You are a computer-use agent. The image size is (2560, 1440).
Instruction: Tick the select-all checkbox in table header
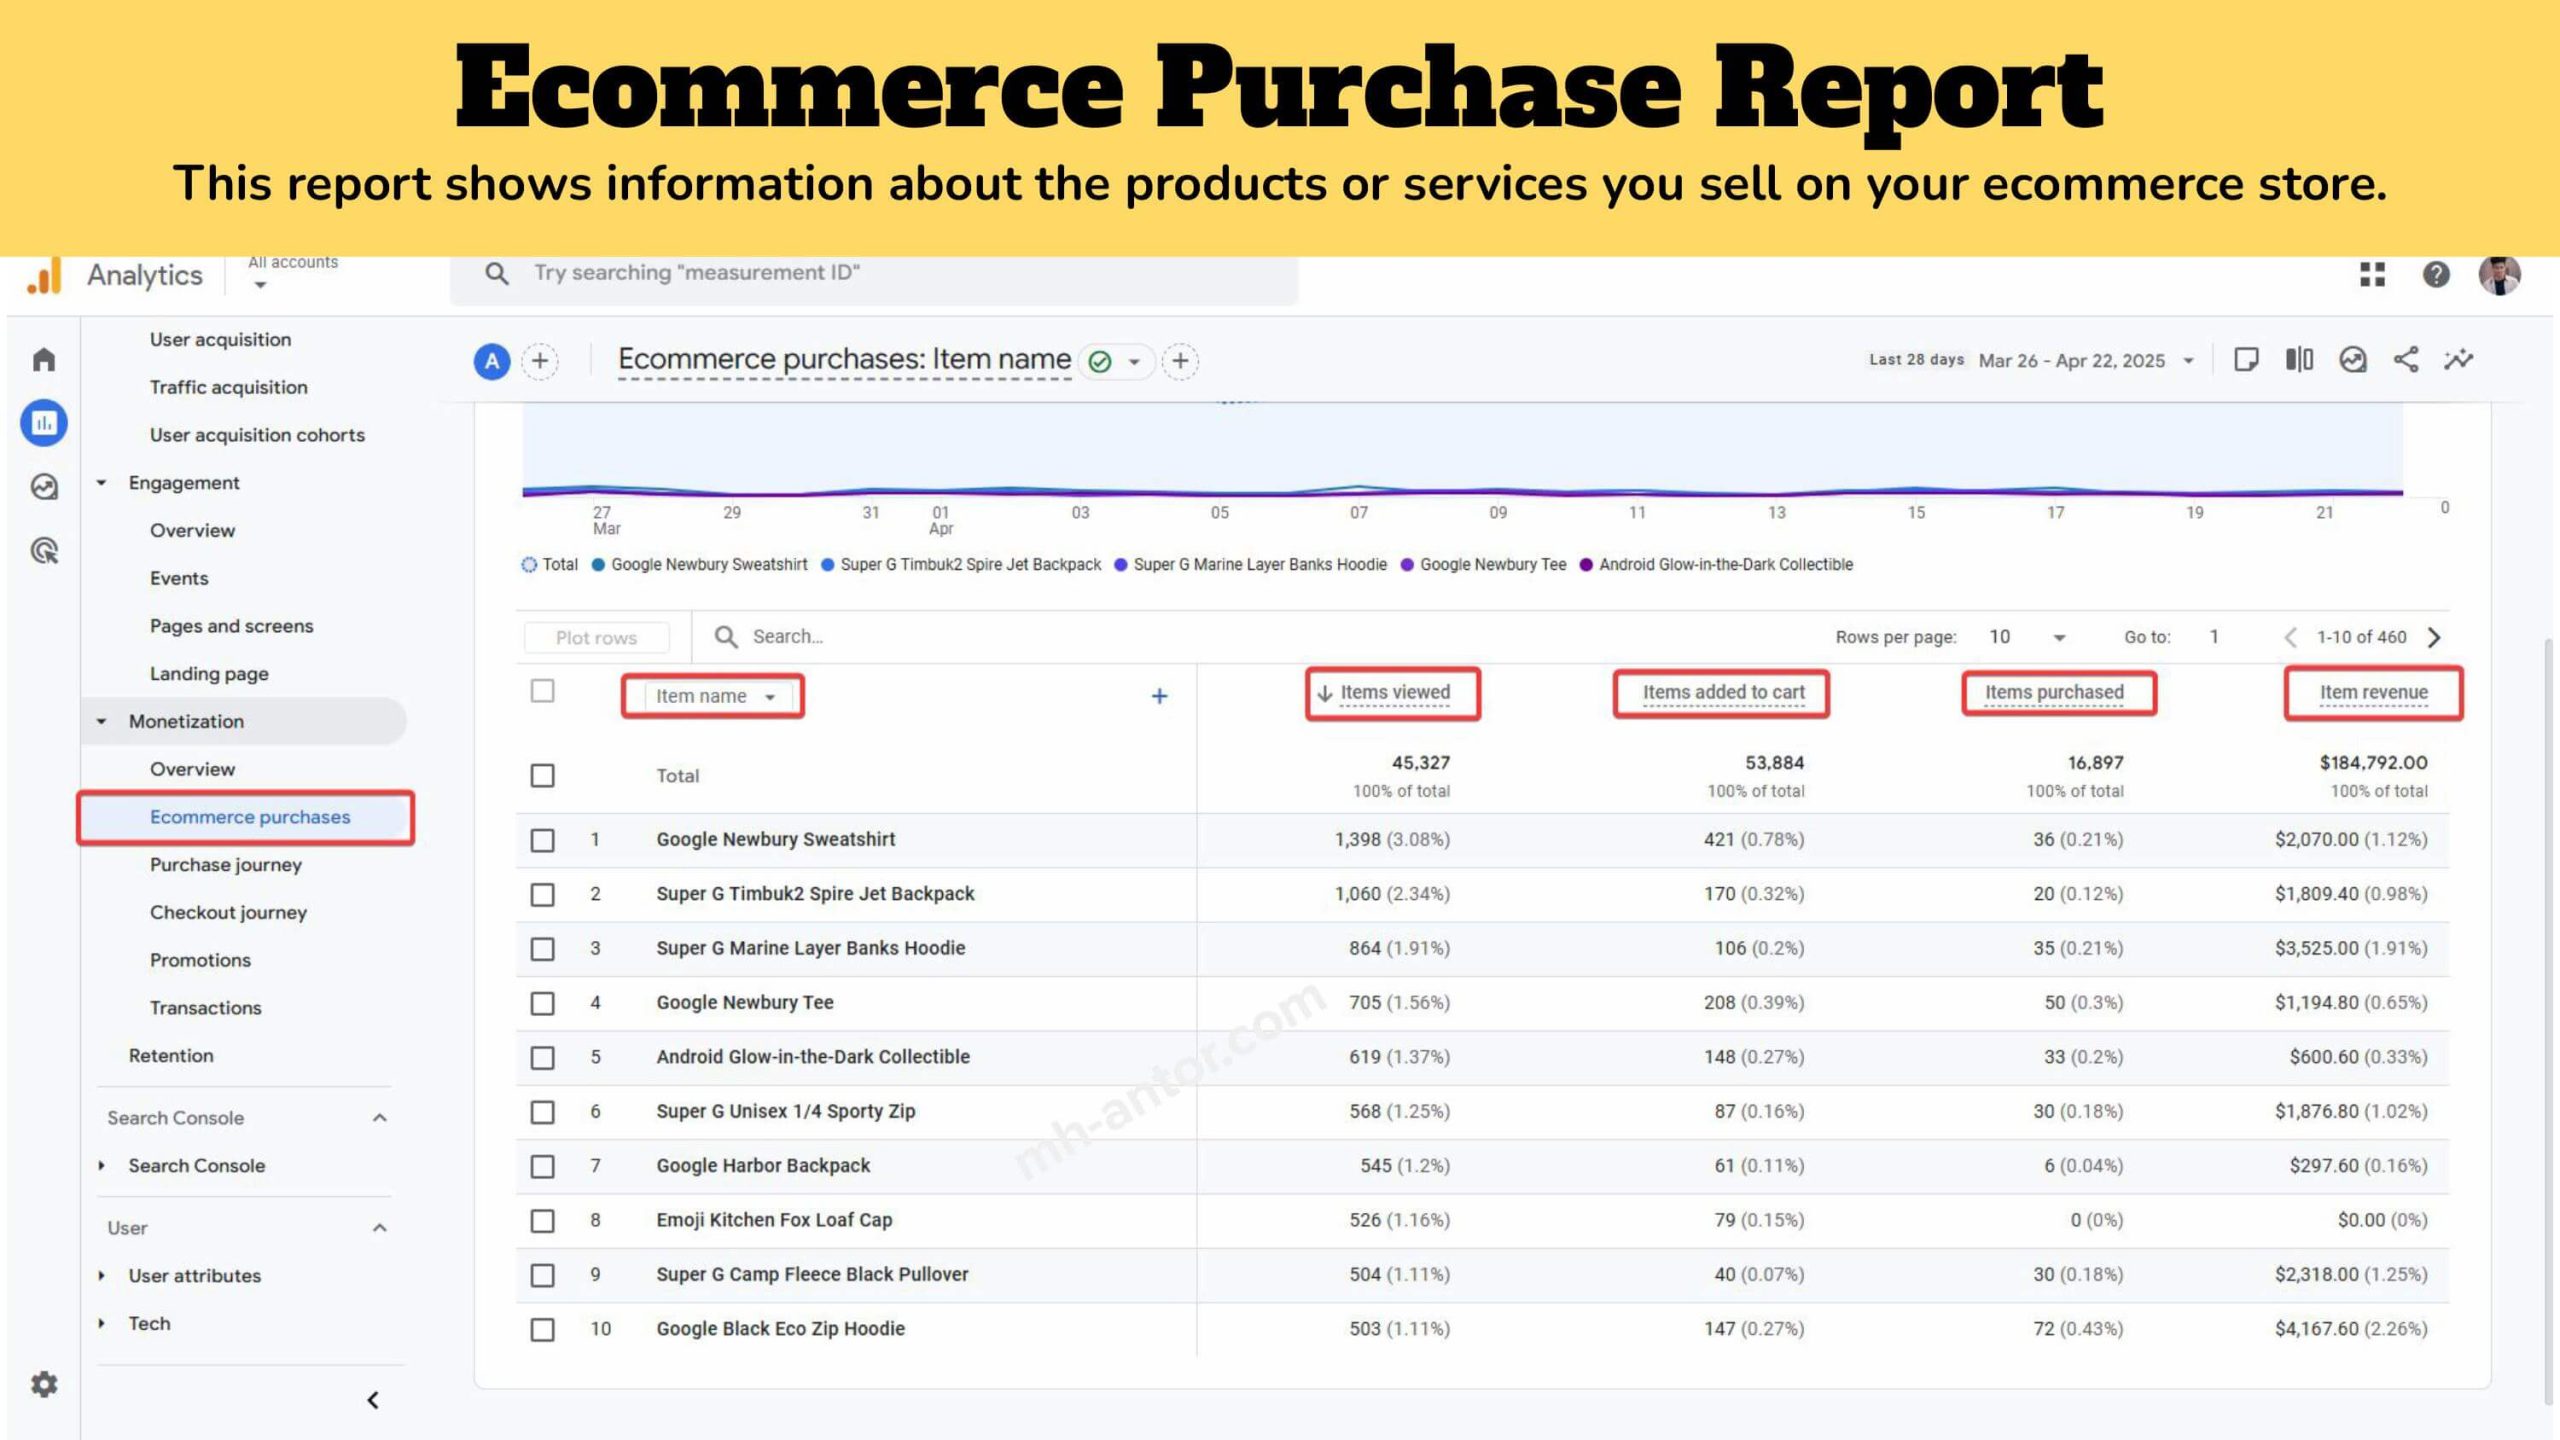click(542, 691)
